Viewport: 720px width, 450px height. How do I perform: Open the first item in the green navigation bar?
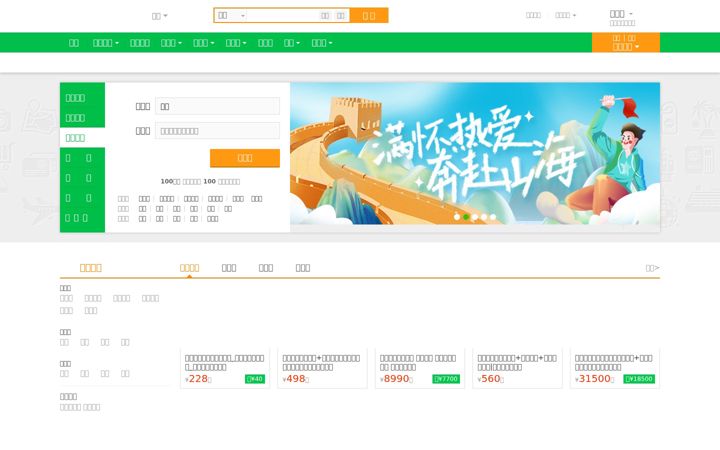(x=73, y=43)
